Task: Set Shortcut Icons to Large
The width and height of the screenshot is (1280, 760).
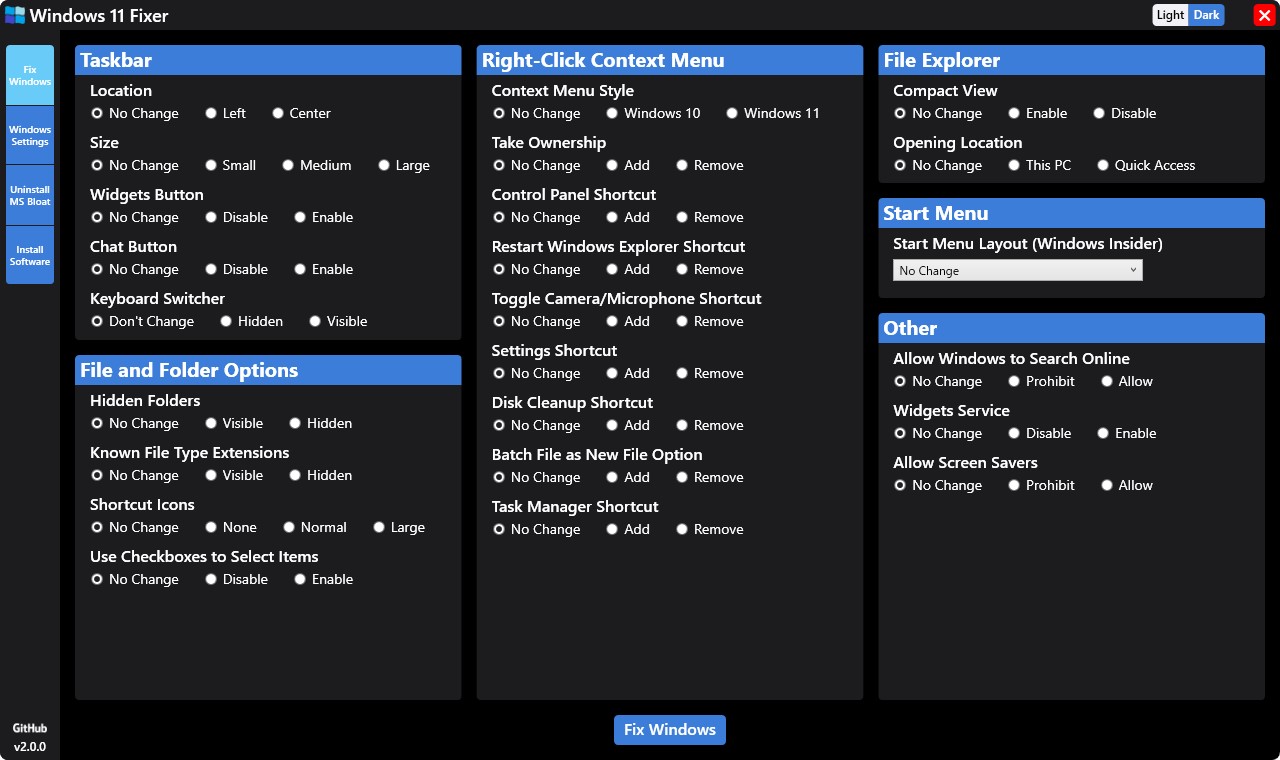Action: click(399, 527)
